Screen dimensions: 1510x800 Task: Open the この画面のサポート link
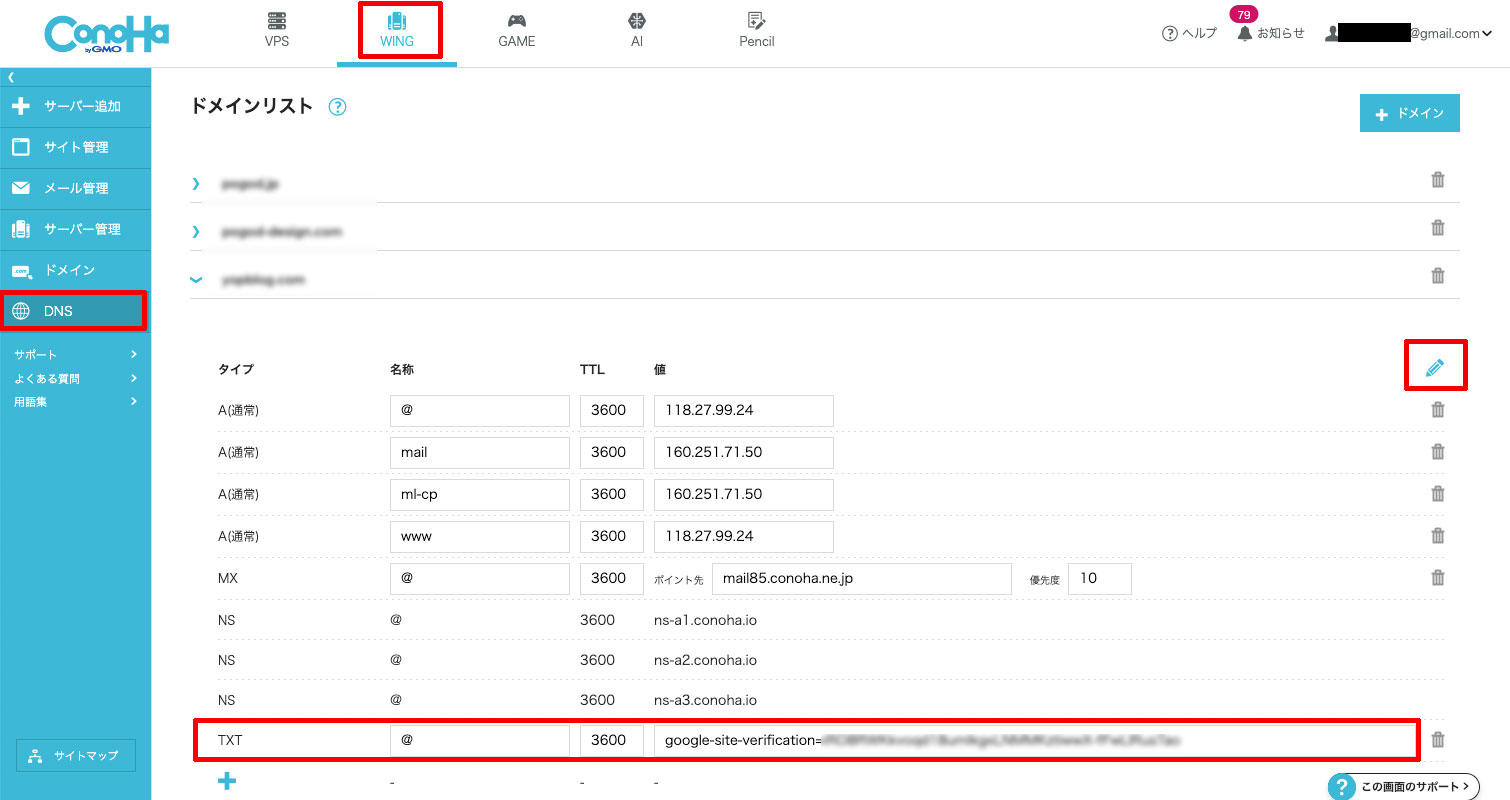click(1403, 786)
